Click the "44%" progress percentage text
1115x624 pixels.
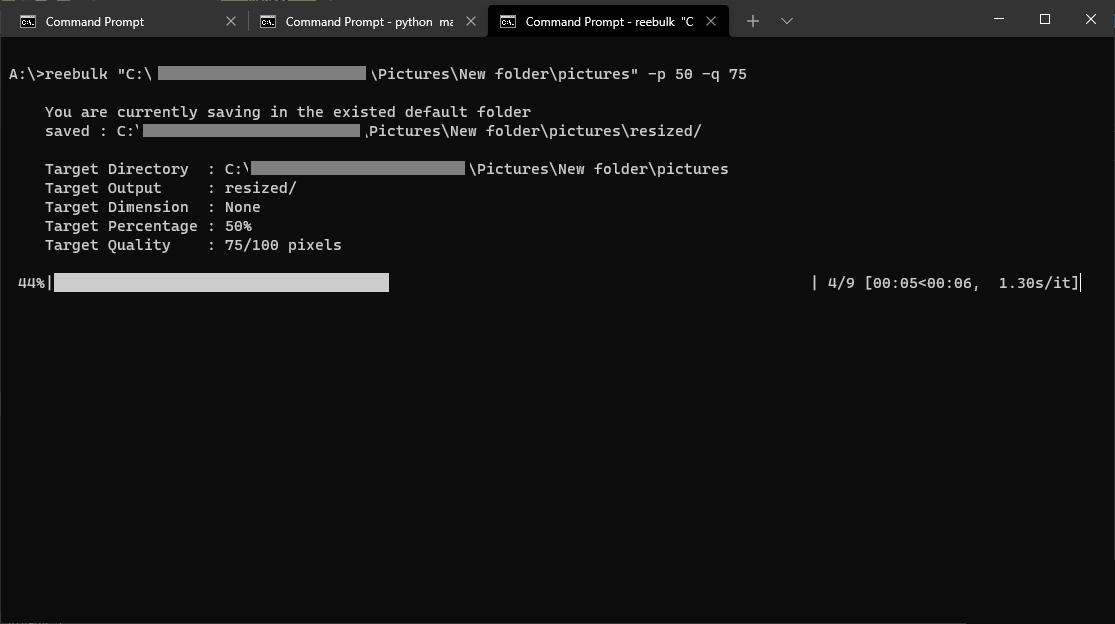(31, 283)
